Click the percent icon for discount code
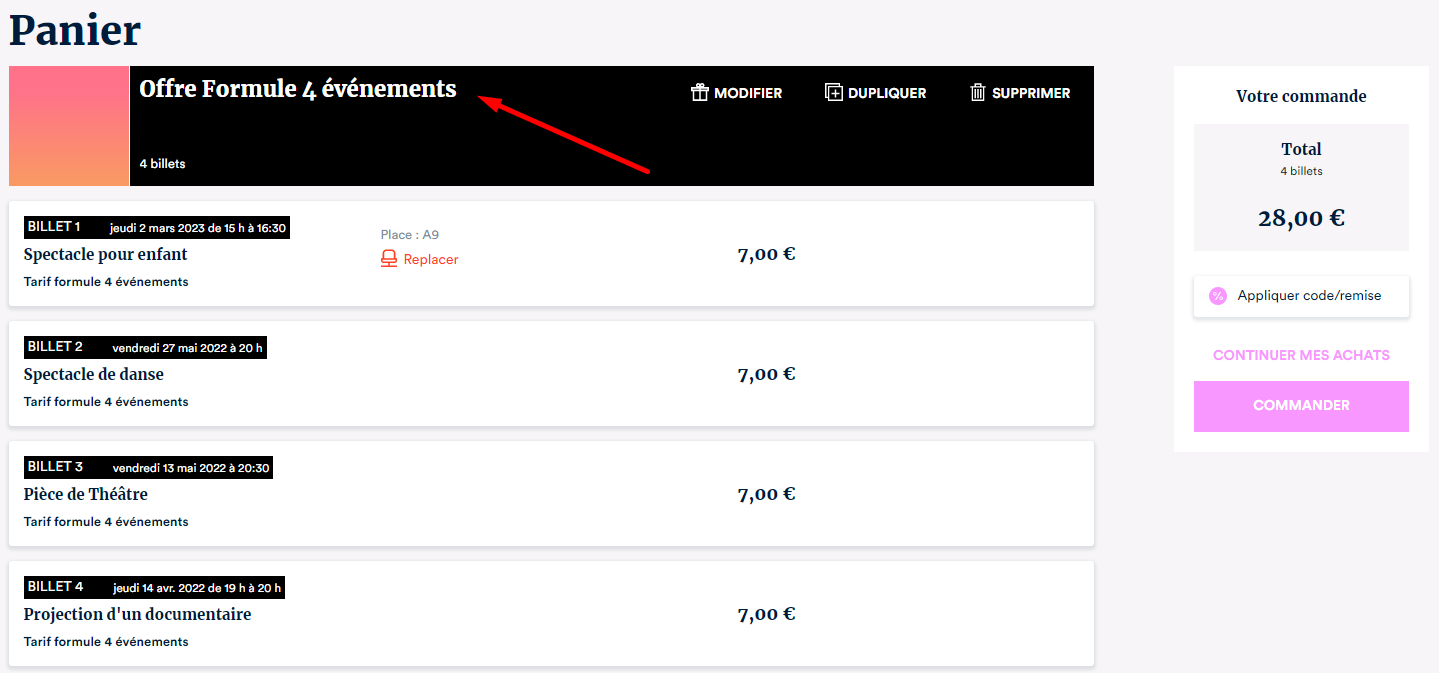The width and height of the screenshot is (1439, 673). tap(1218, 296)
